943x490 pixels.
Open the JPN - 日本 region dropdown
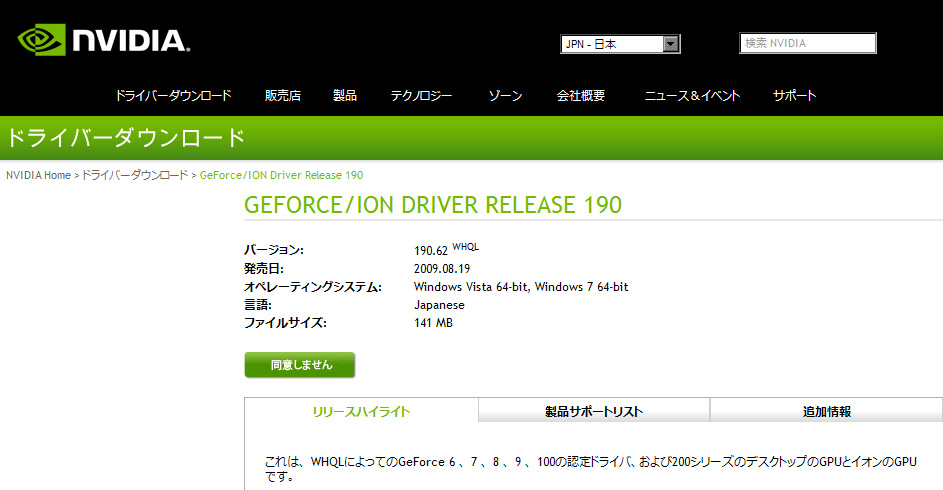pos(620,44)
